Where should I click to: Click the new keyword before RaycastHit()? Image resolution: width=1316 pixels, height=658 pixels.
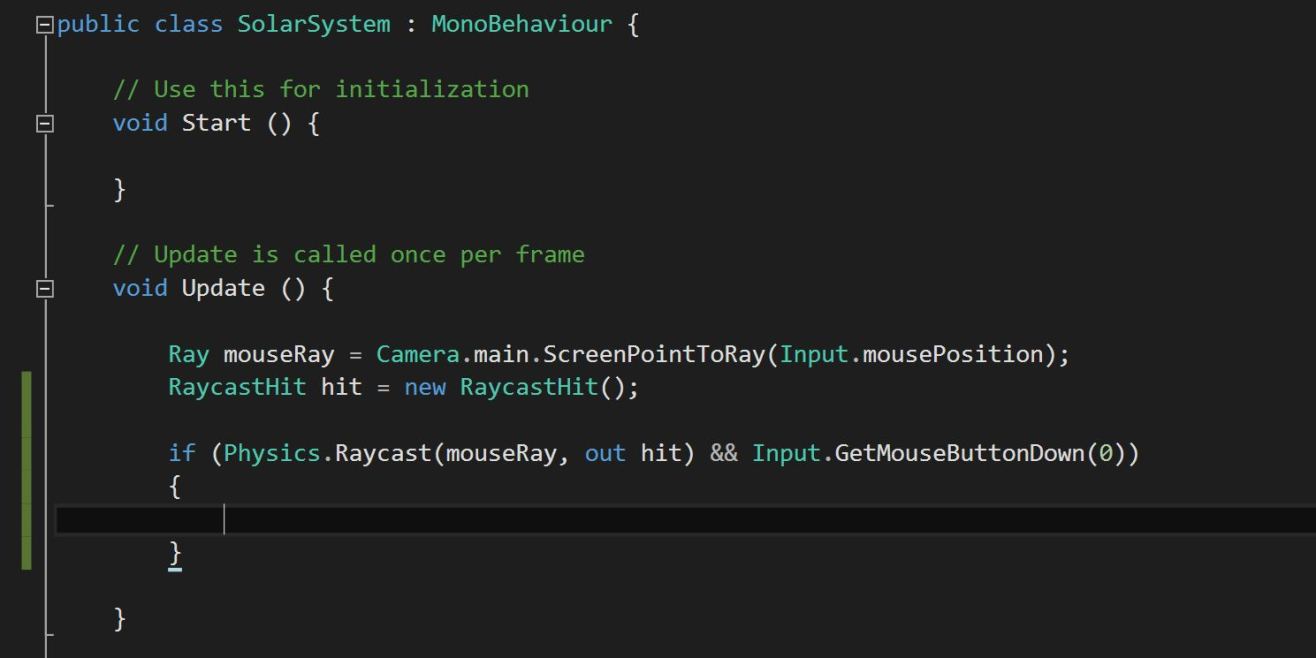point(425,387)
